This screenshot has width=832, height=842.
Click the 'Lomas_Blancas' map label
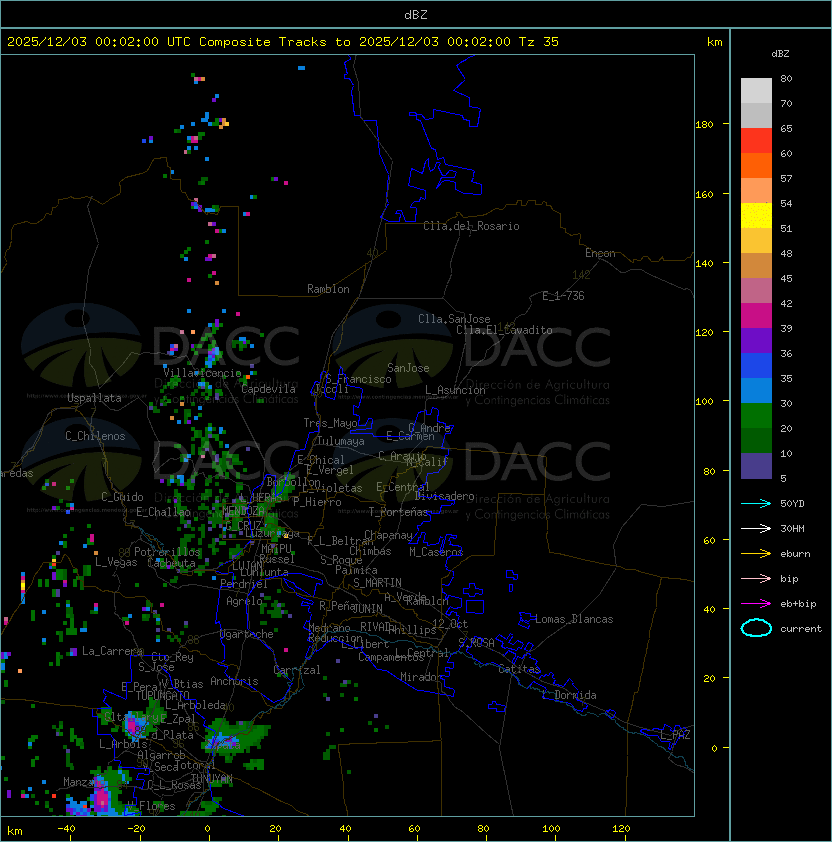coord(574,619)
